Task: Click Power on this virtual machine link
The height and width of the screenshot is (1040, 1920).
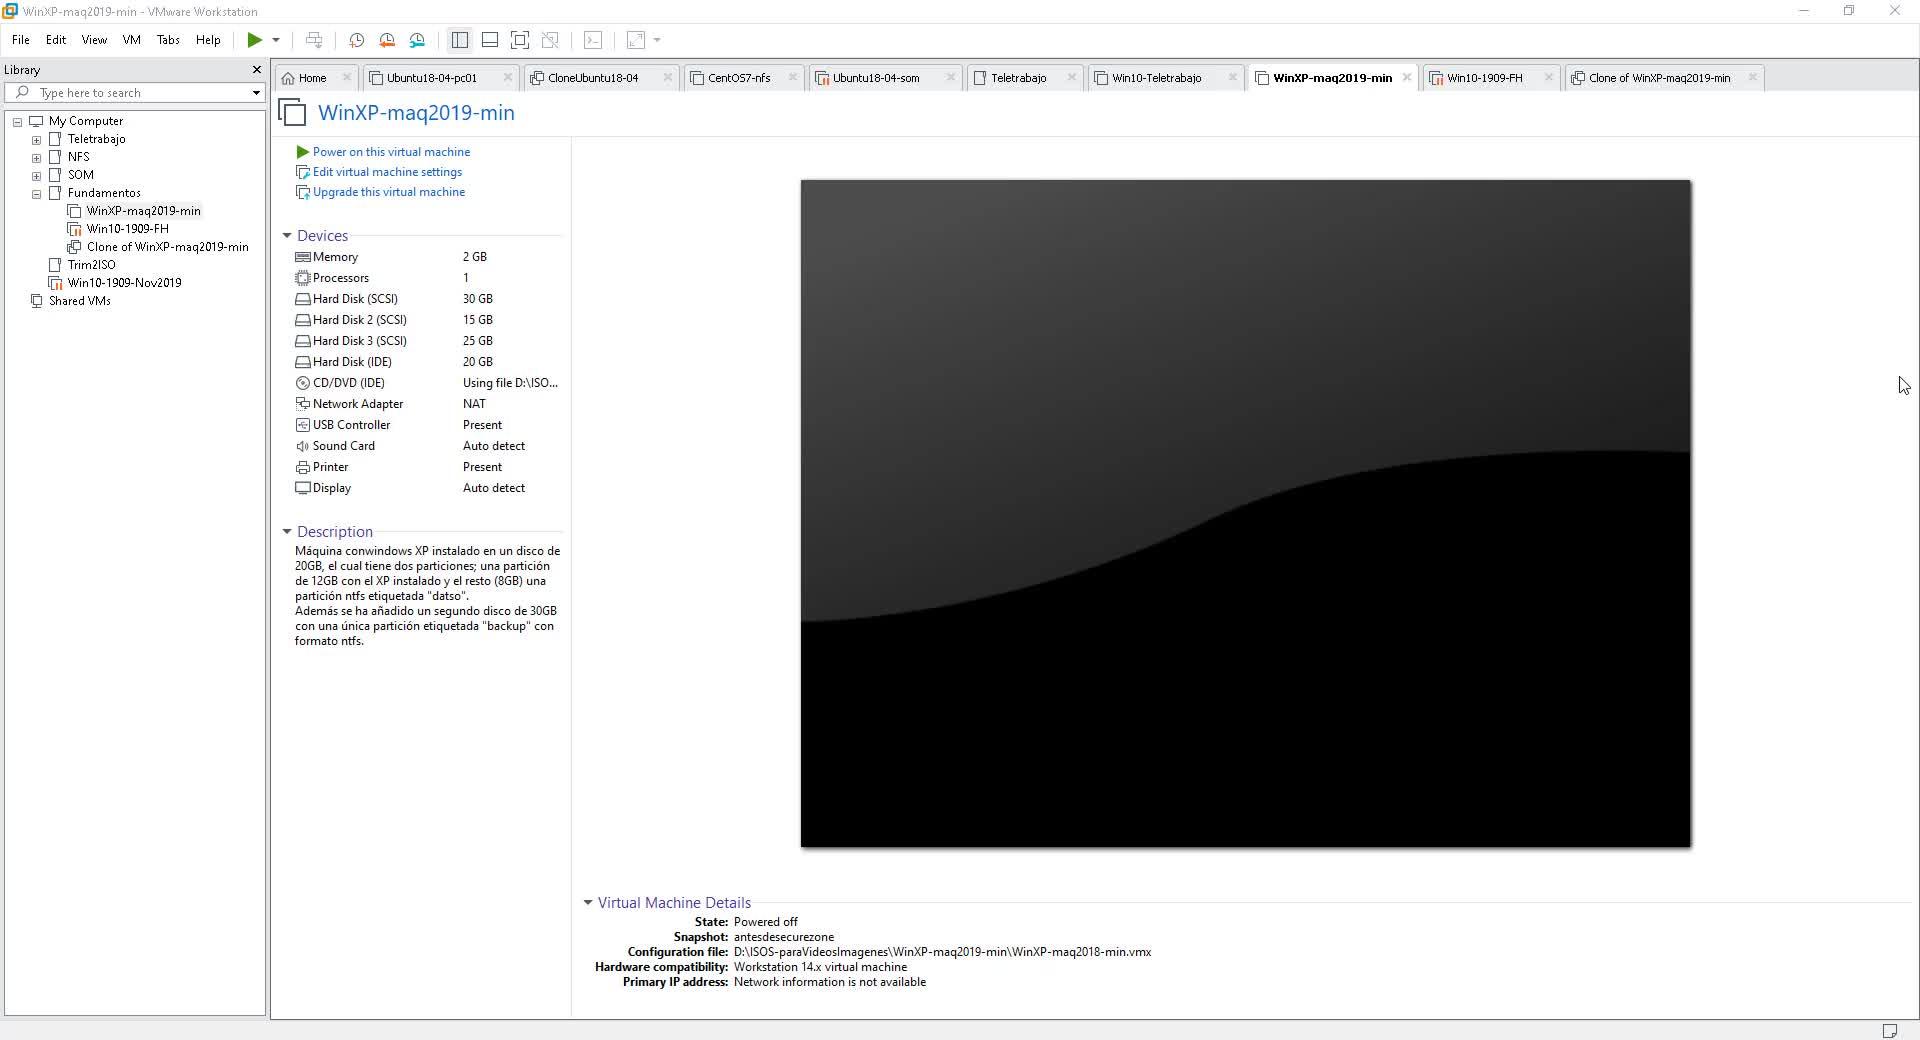Action: click(391, 152)
